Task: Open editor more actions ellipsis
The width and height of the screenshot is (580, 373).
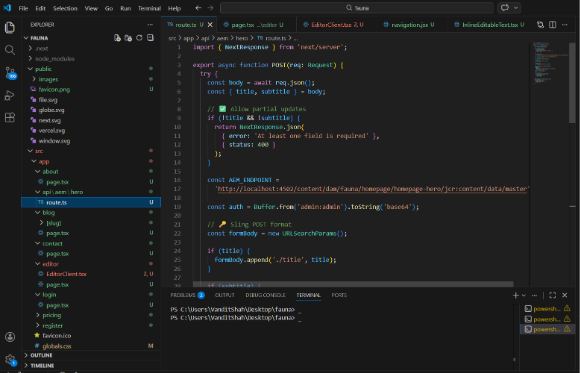Action: pyautogui.click(x=564, y=24)
